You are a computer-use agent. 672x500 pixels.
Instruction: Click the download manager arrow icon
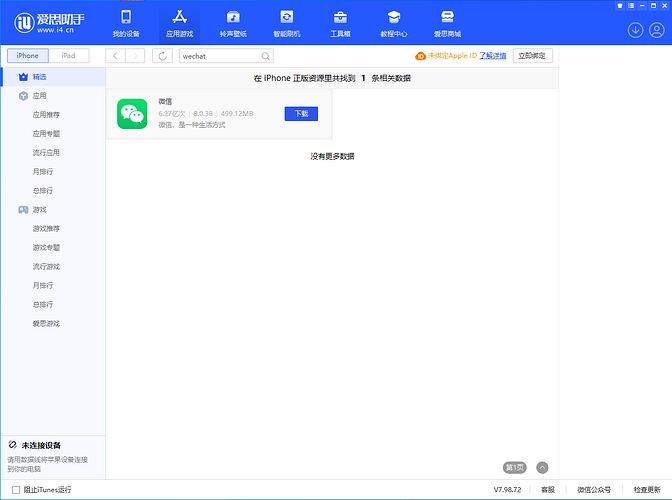pyautogui.click(x=635, y=30)
